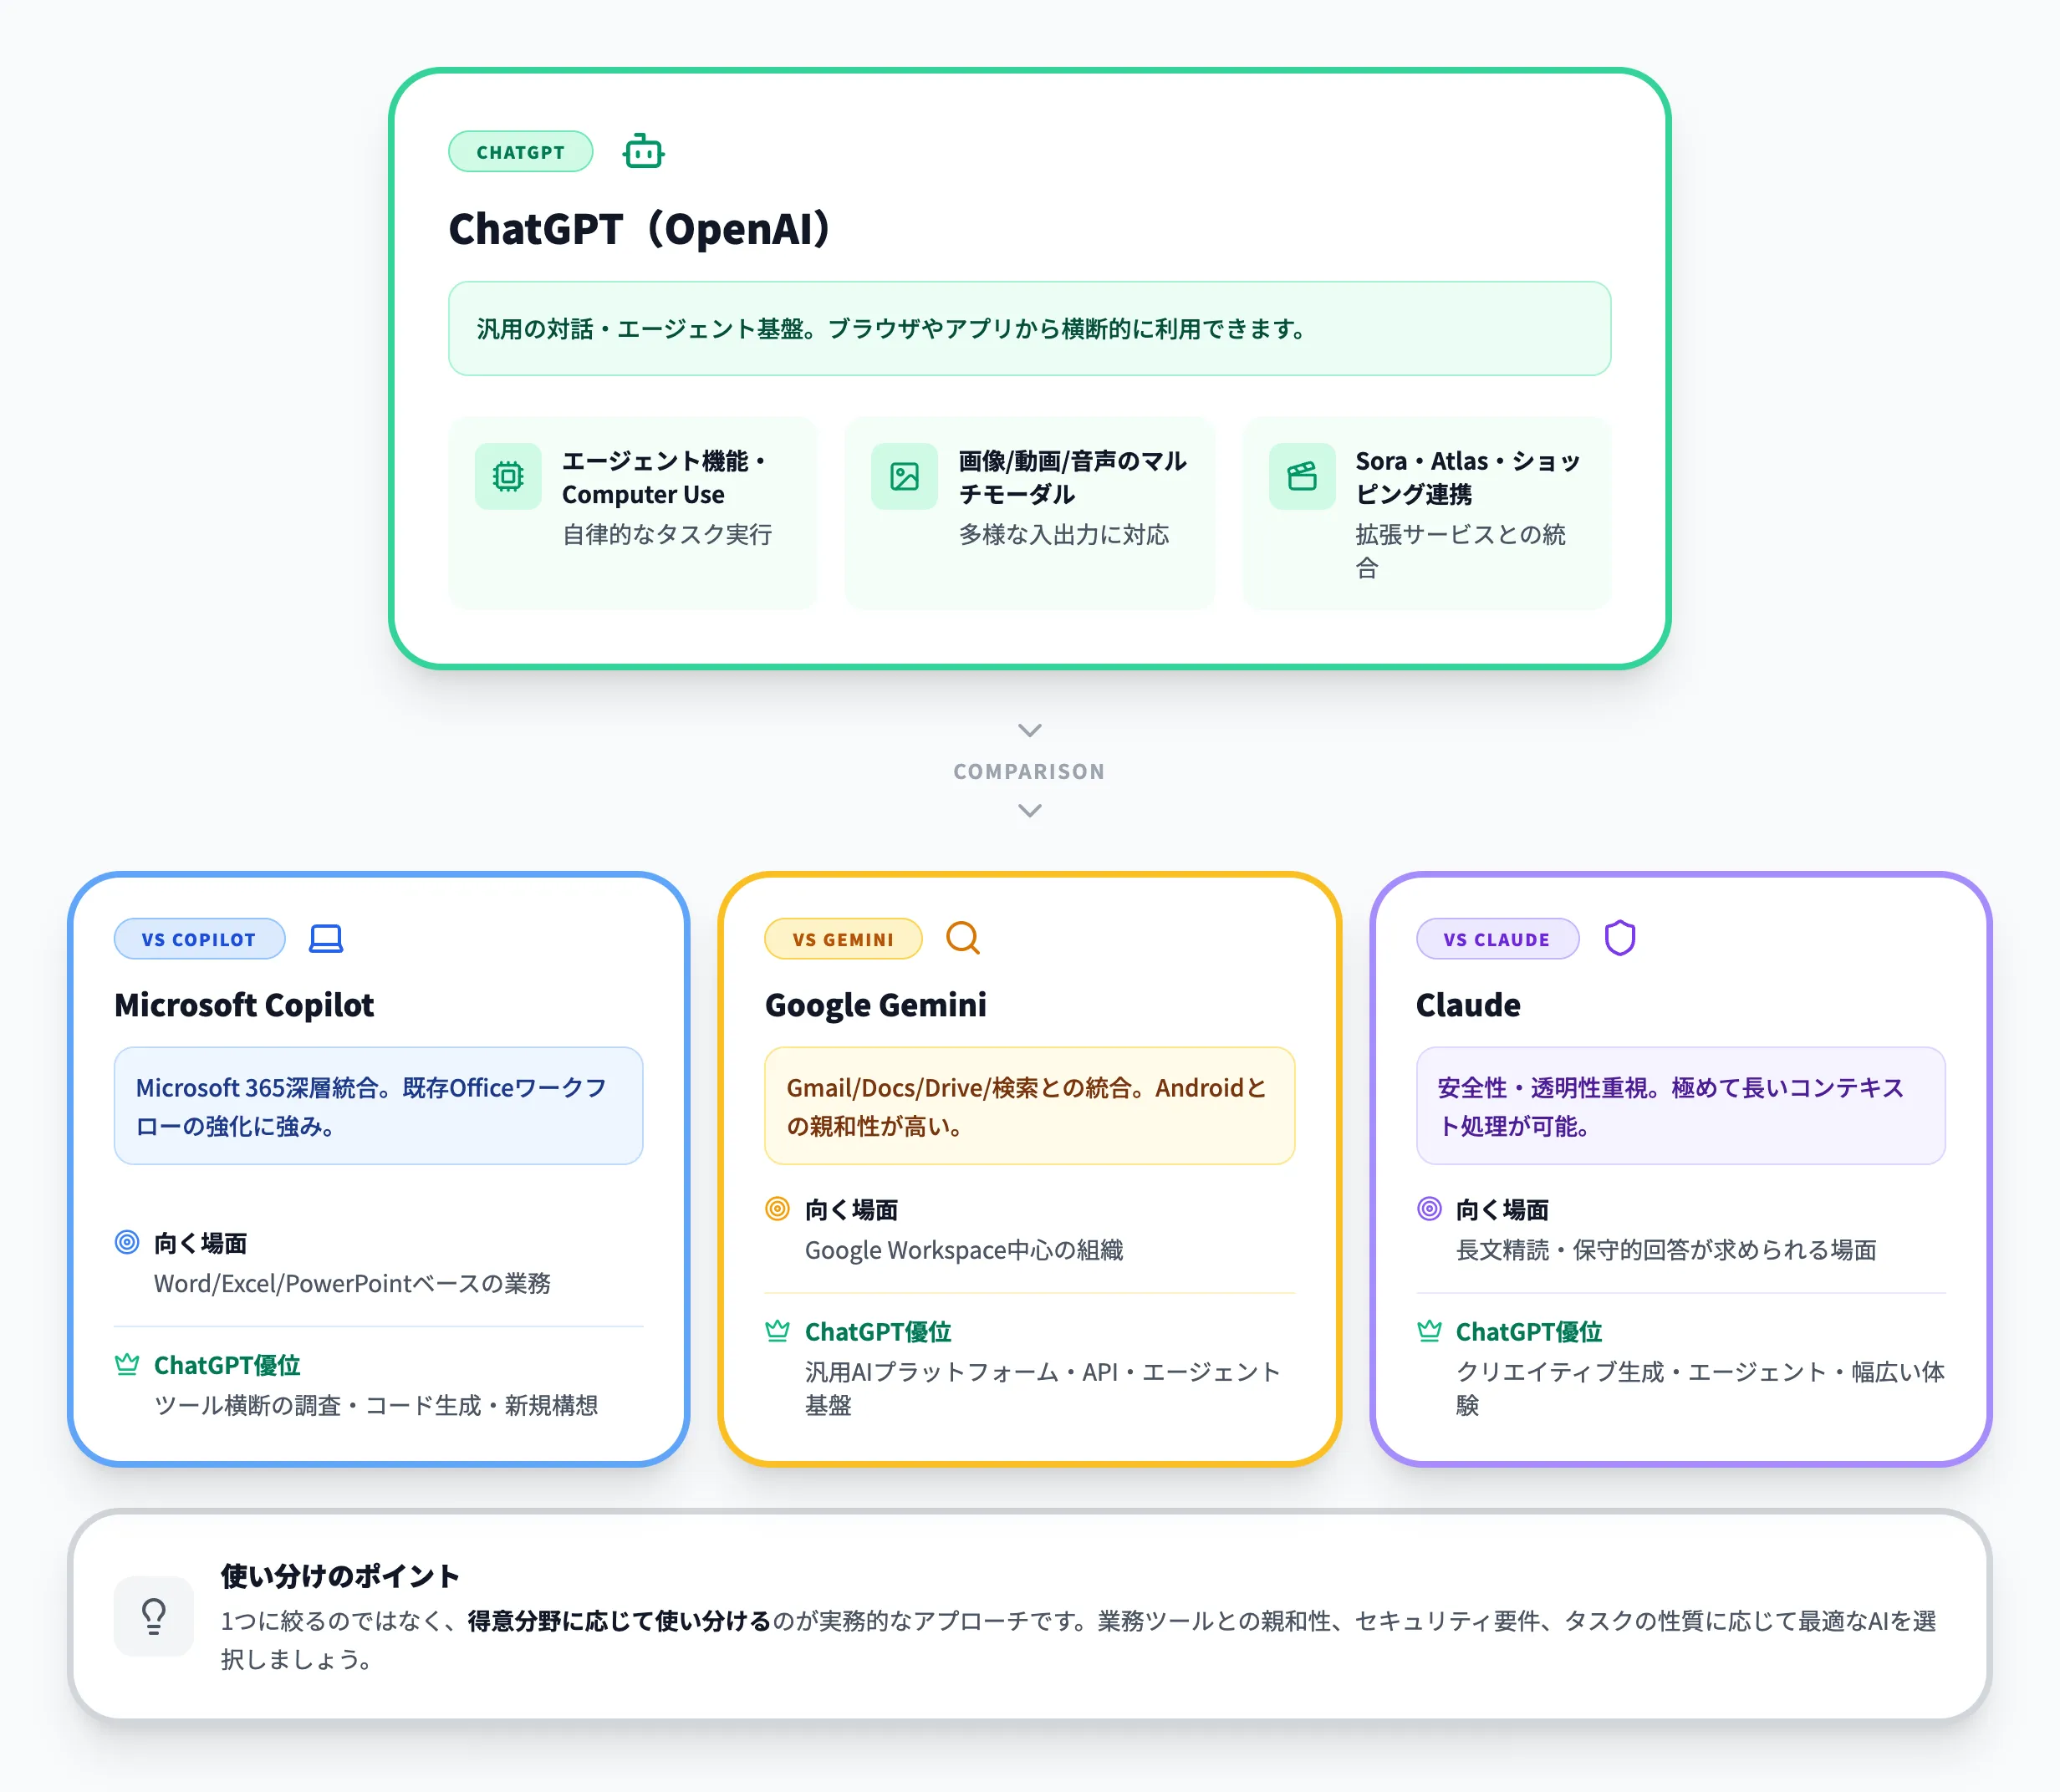
Task: Click the crown icon beside Copilot's ChatGPT優位
Action: coord(127,1364)
